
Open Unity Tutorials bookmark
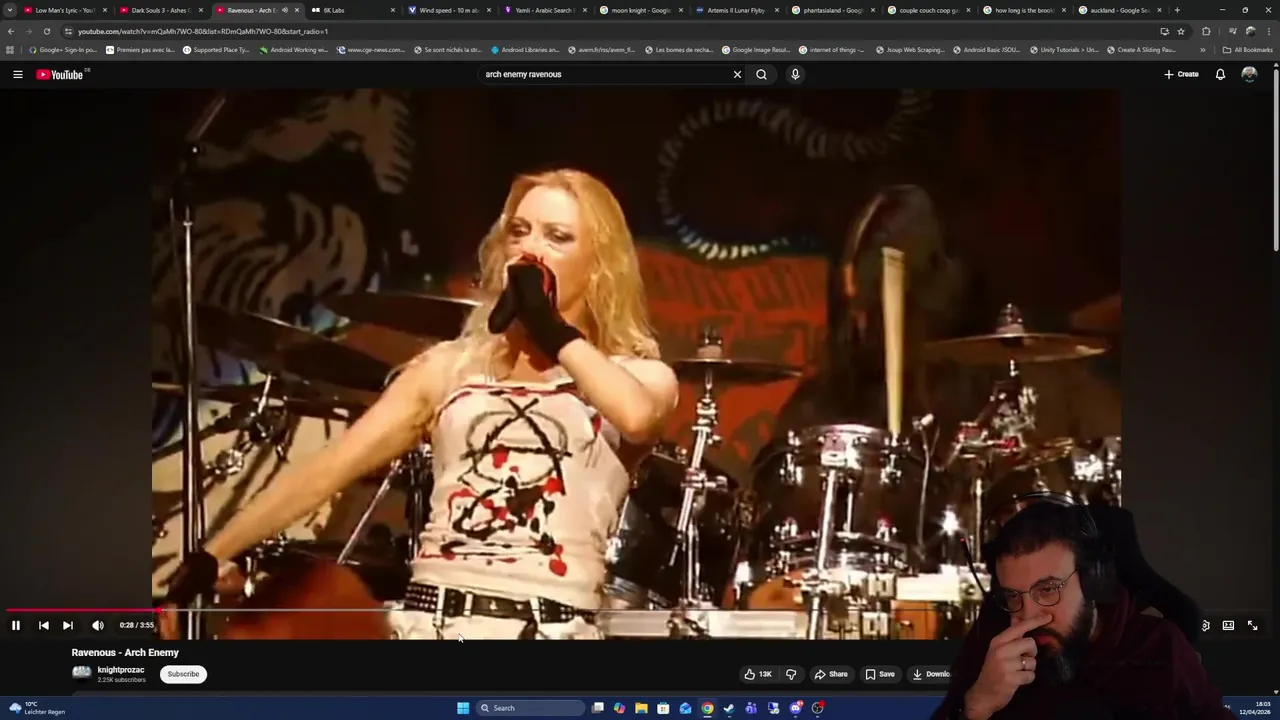[x=1064, y=49]
